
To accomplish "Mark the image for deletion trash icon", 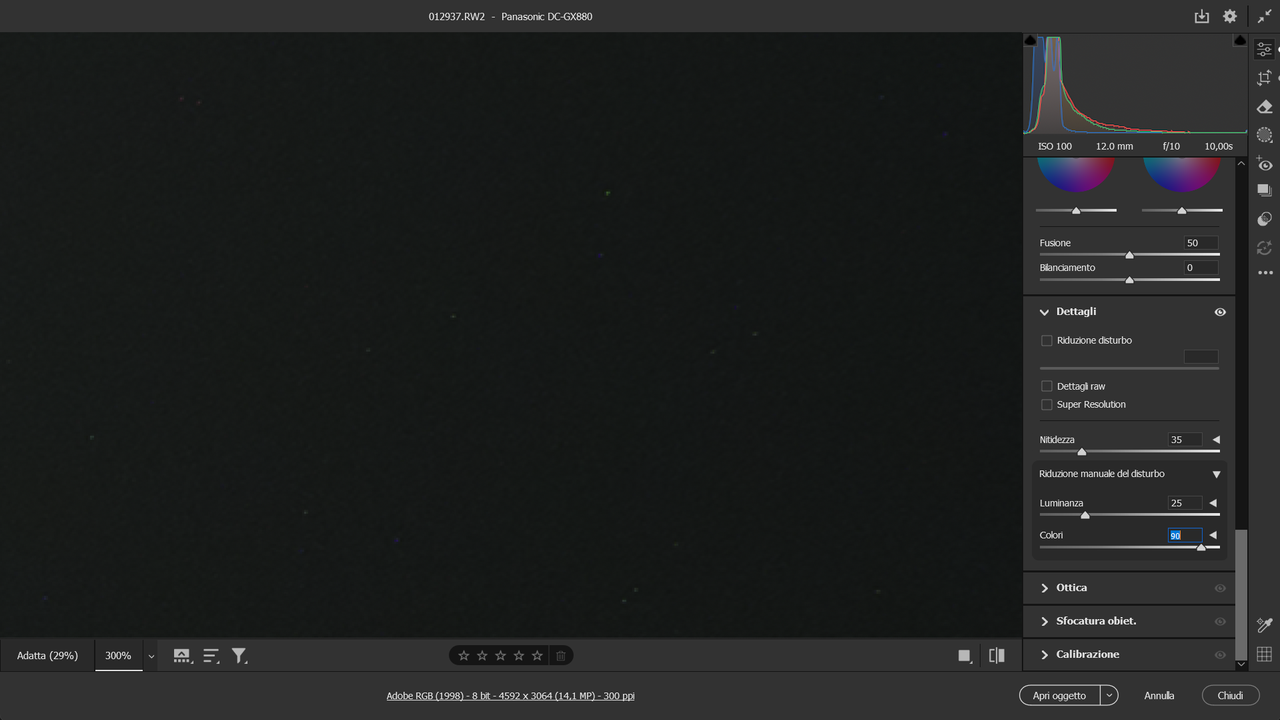I will click(x=561, y=656).
